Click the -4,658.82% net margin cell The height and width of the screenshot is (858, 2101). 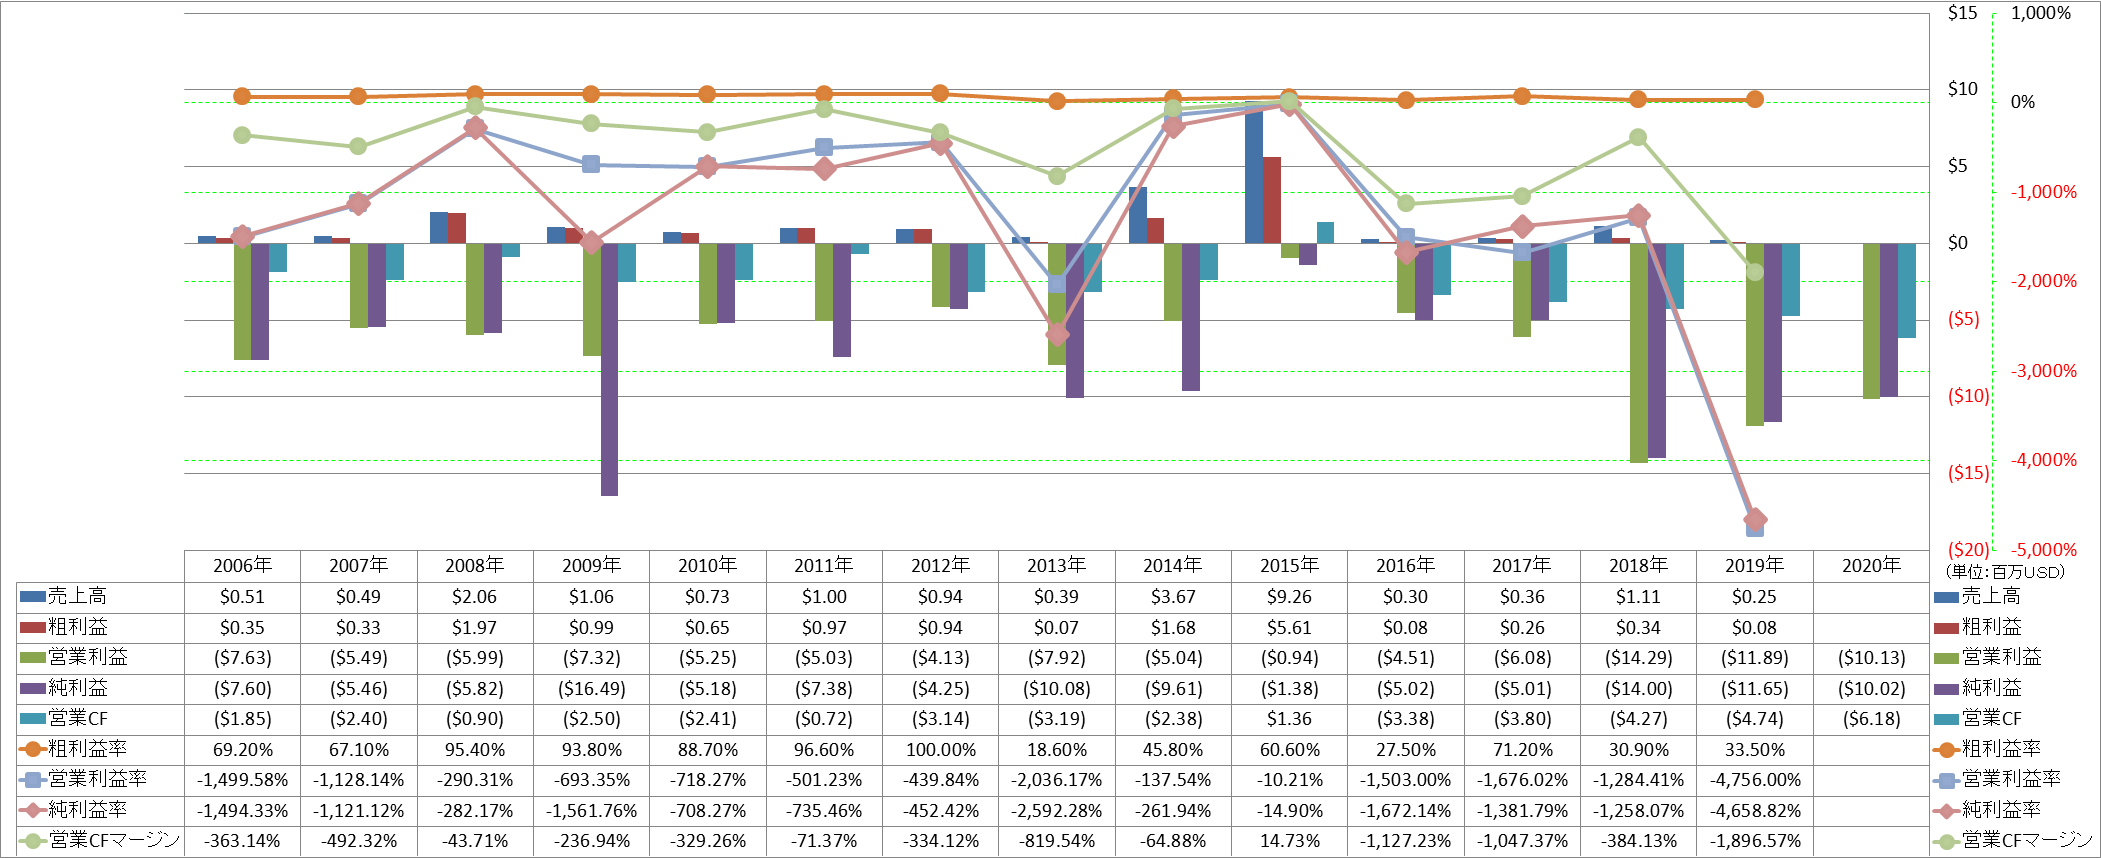pyautogui.click(x=1754, y=811)
